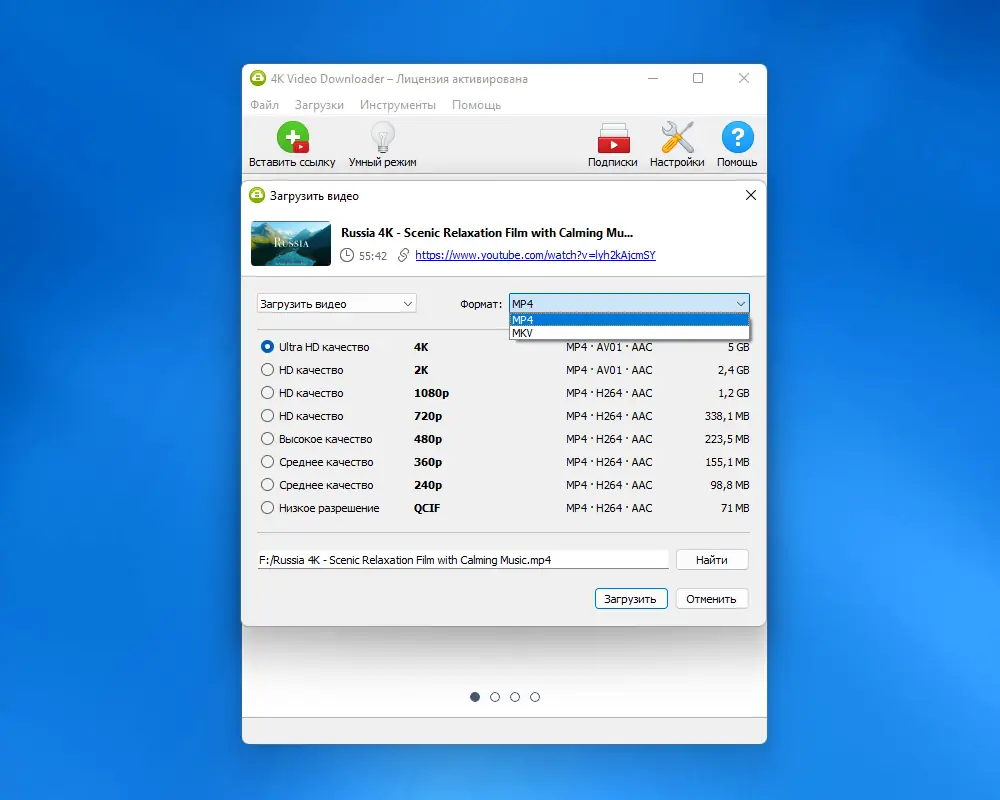Click the Paste Link (Вставить ссылку) icon
Screen dimensions: 1000x800
pos(293,137)
